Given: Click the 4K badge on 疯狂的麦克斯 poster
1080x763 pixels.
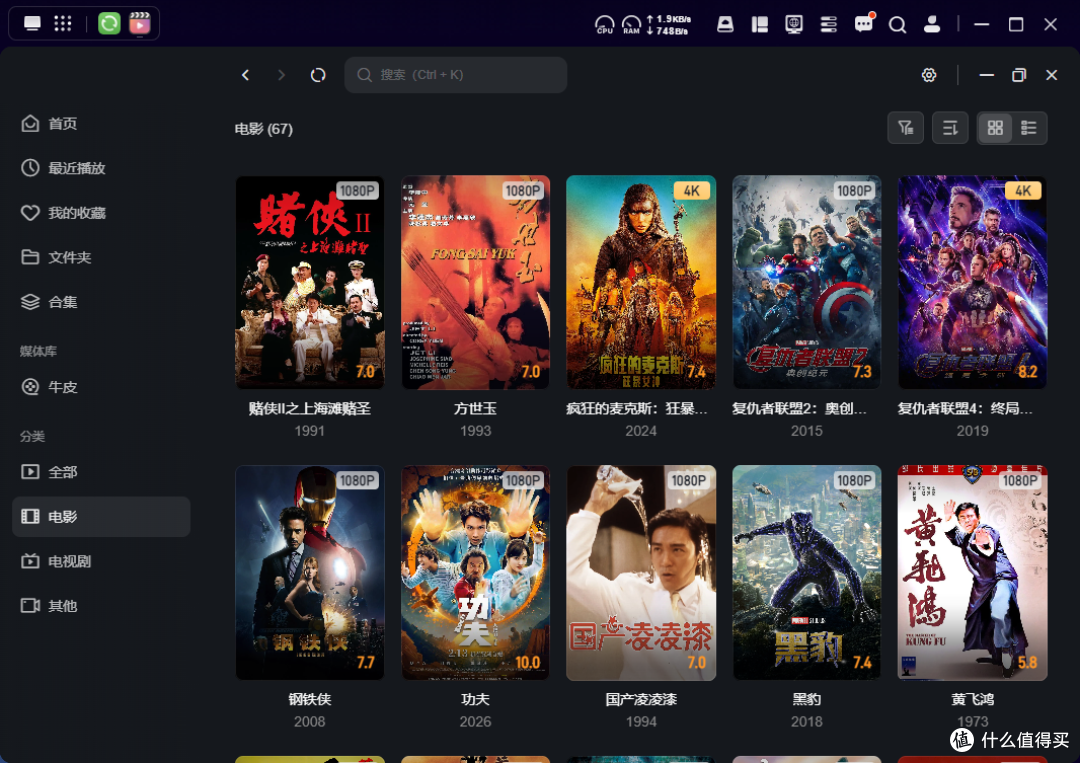Looking at the screenshot, I should click(692, 191).
